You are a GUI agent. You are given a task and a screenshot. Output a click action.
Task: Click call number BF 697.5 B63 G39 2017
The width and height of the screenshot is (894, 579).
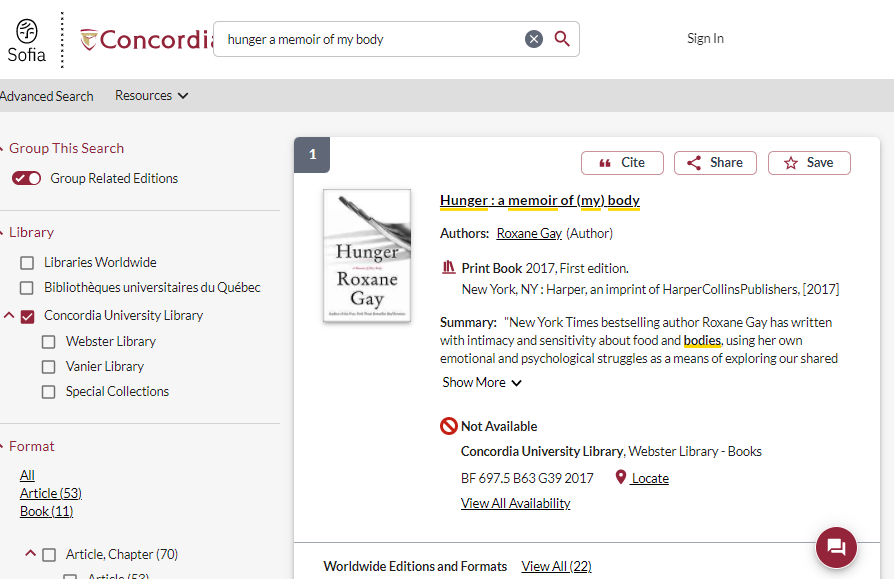coord(527,479)
